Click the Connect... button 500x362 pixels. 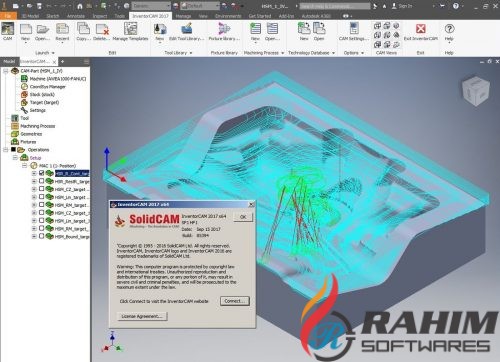tap(235, 301)
